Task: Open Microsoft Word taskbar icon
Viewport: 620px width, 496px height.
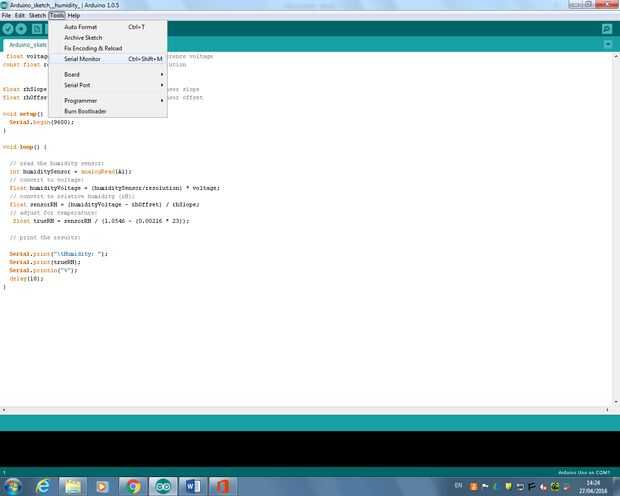Action: 193,487
